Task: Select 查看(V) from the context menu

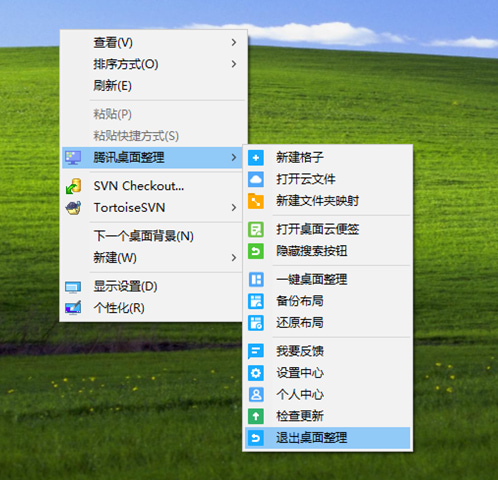Action: pyautogui.click(x=153, y=42)
